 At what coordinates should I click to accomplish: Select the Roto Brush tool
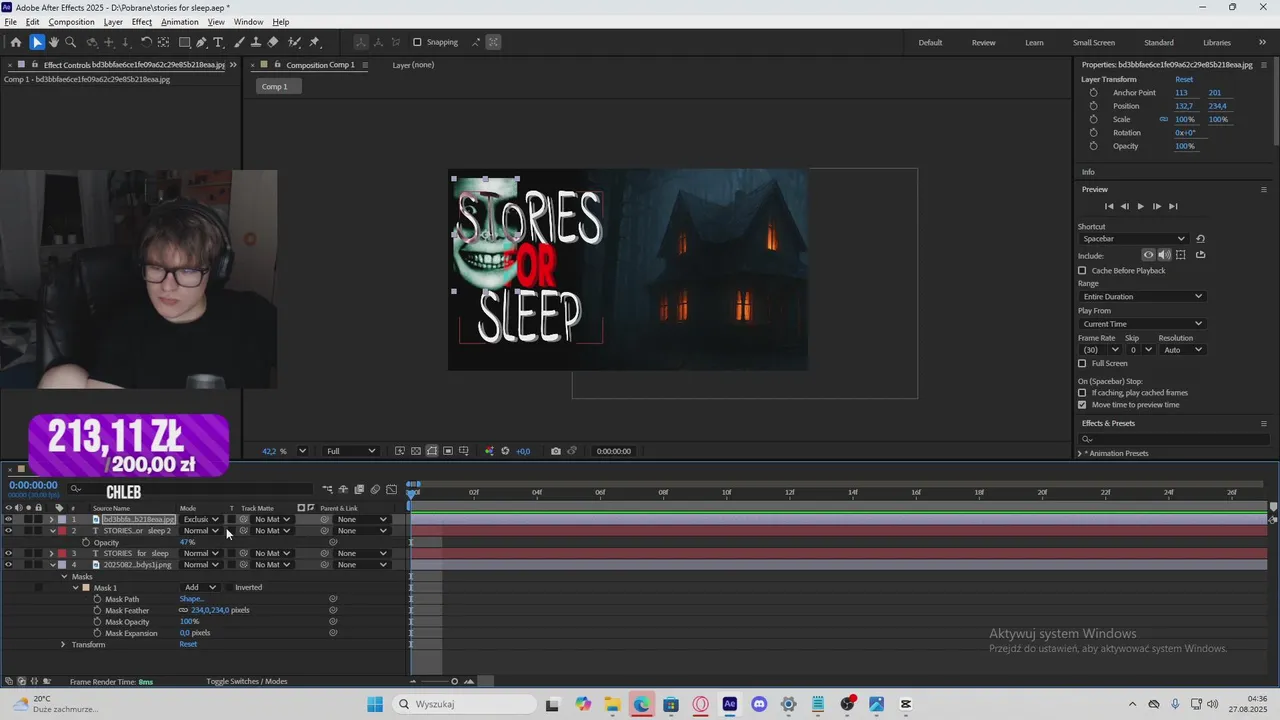pyautogui.click(x=295, y=42)
